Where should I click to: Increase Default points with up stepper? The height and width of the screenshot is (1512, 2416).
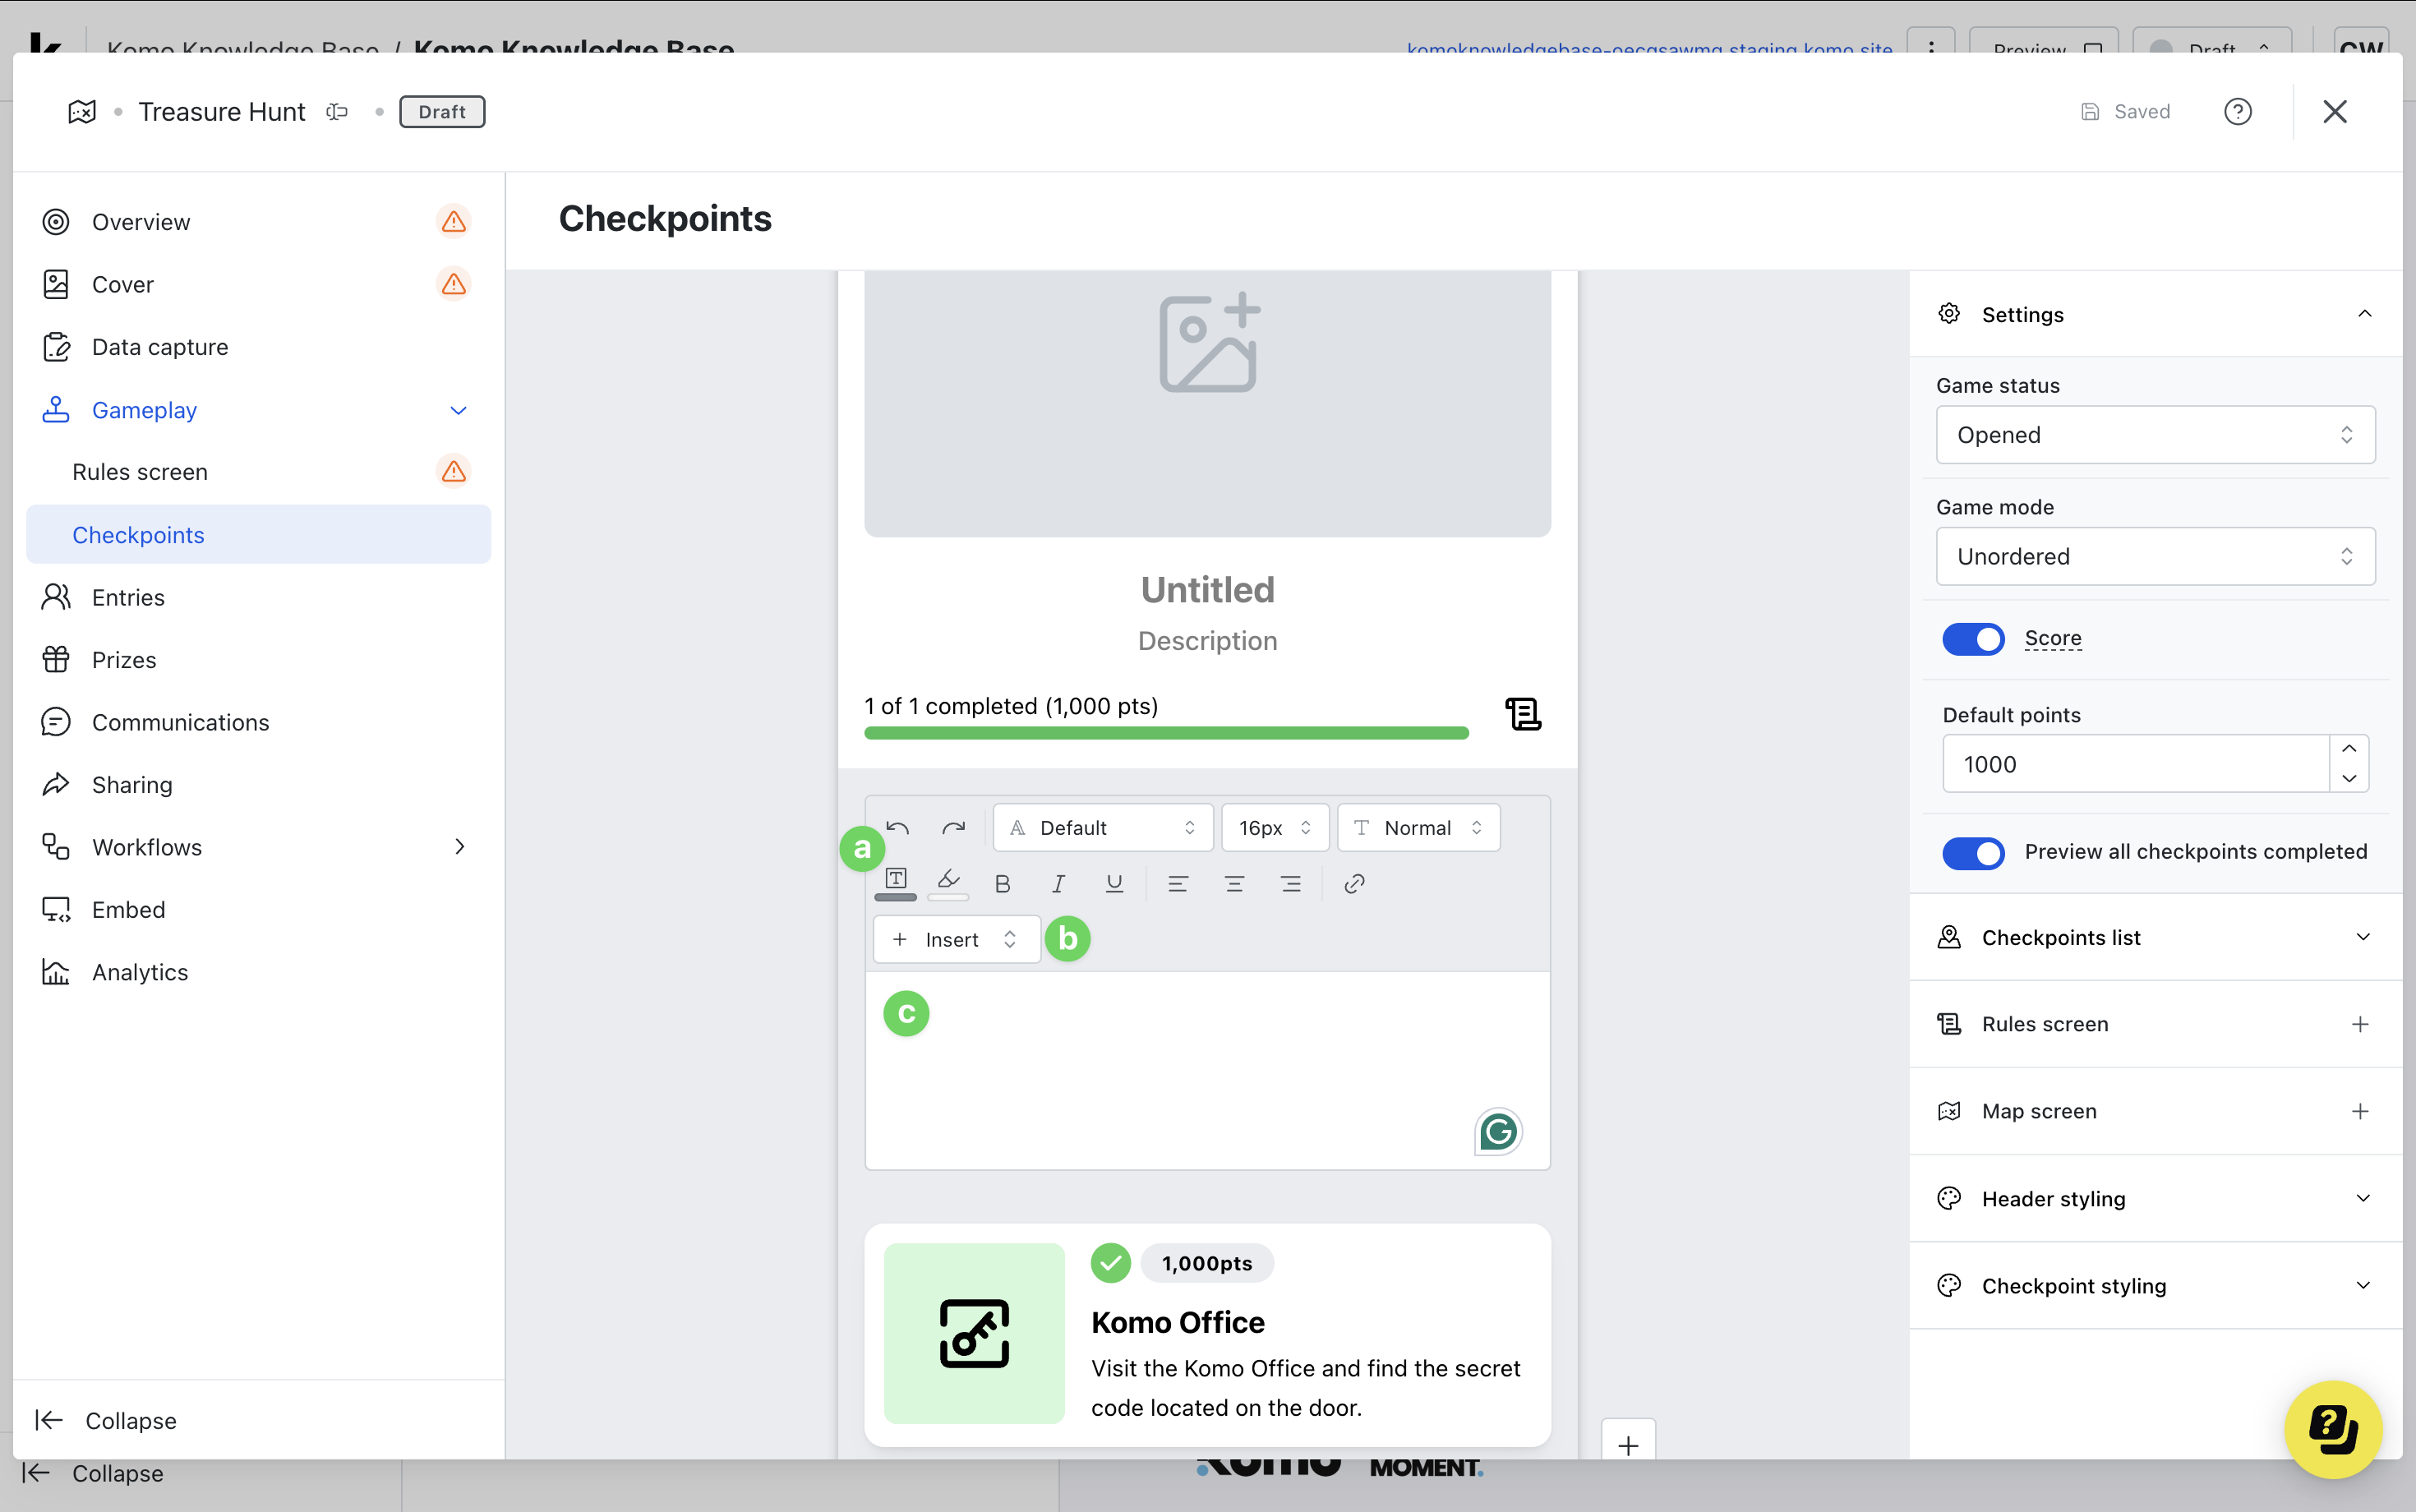tap(2348, 749)
